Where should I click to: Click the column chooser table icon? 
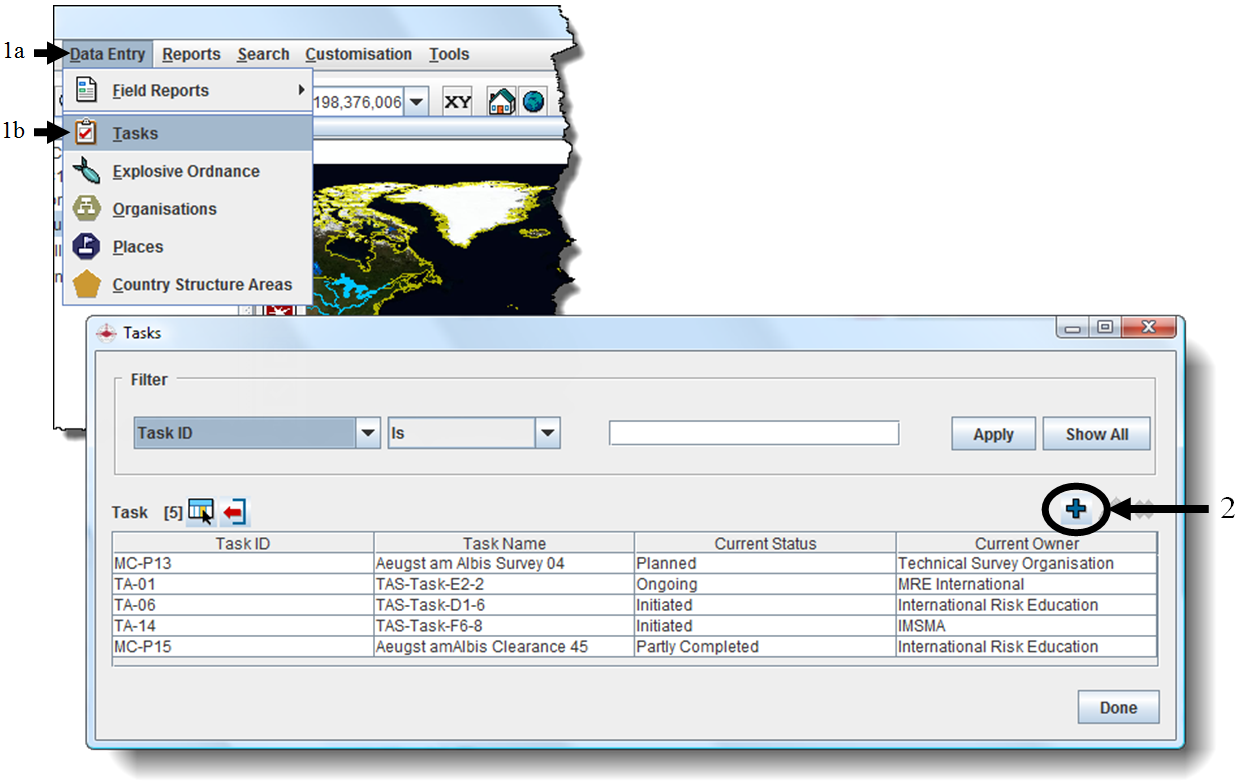201,512
